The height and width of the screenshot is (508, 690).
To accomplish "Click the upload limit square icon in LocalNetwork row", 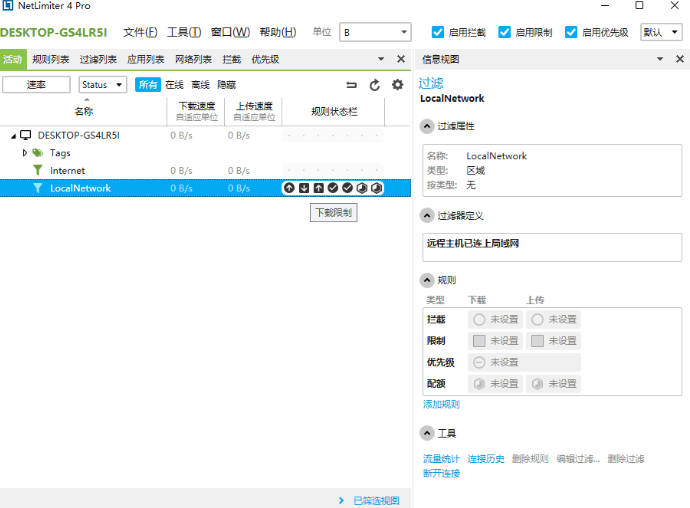I will 319,188.
